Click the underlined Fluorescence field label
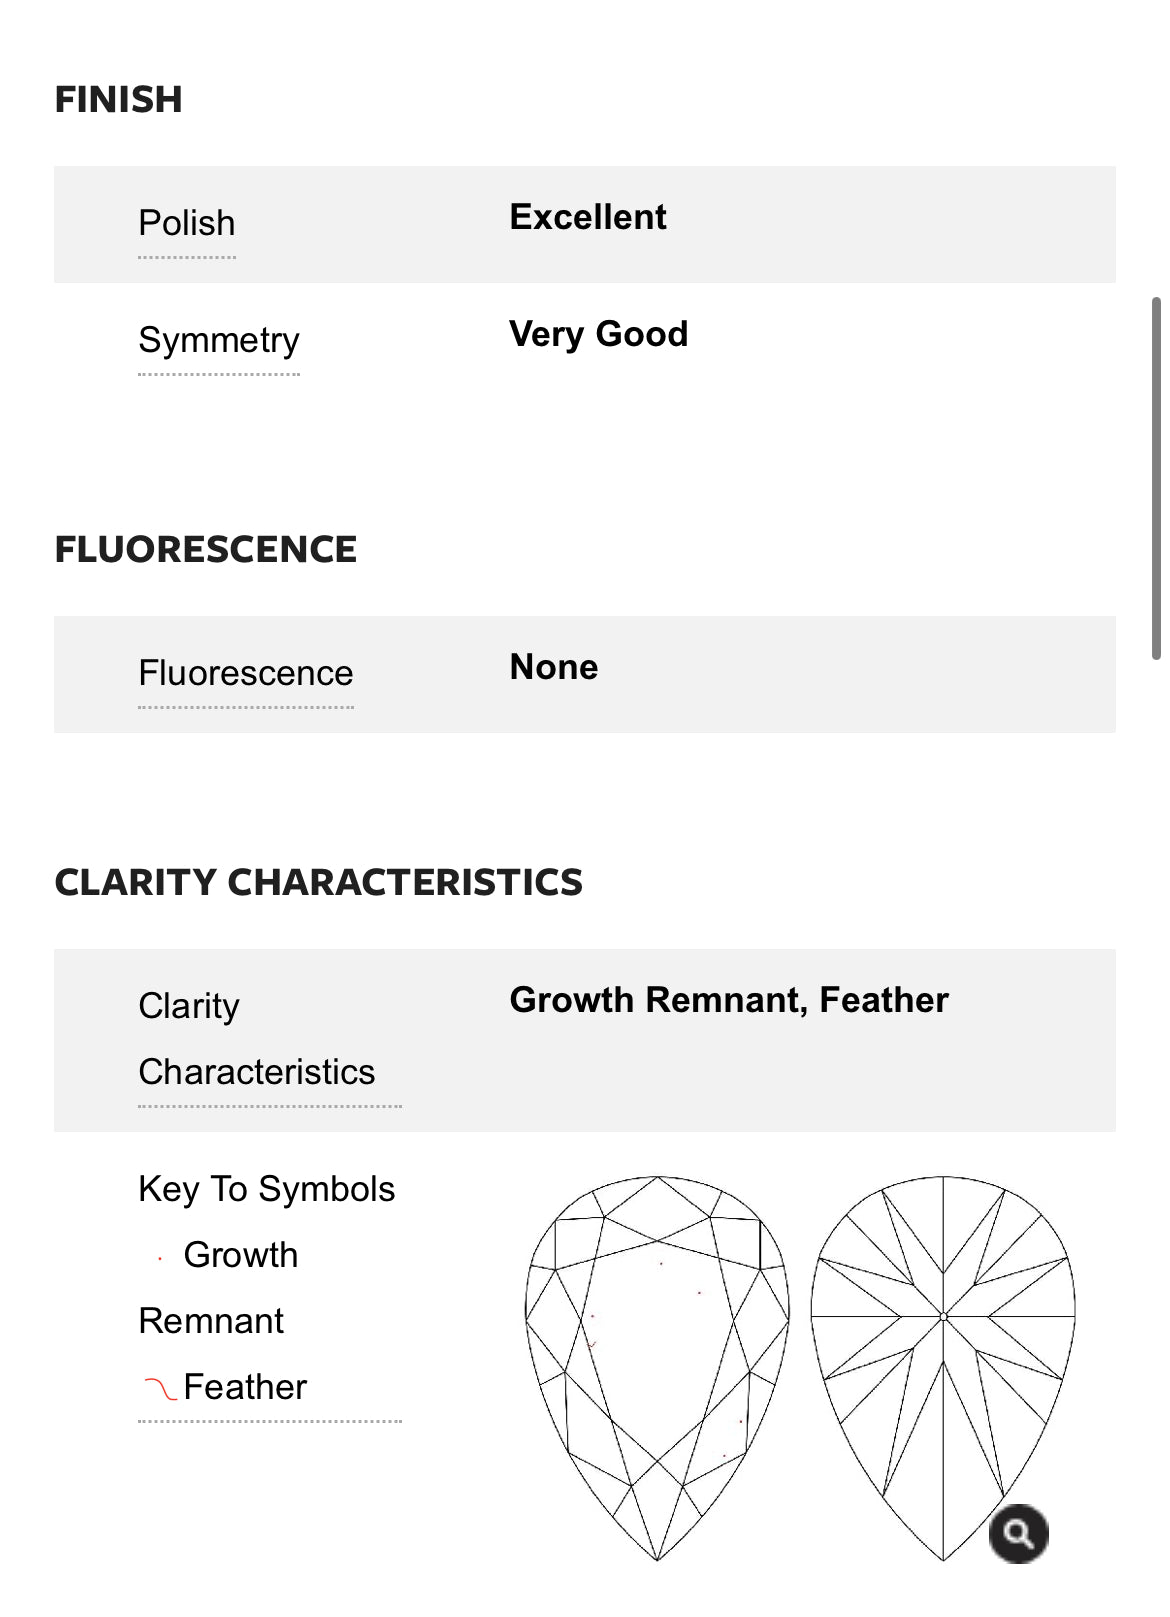Viewport: 1170px width, 1617px height. (246, 673)
